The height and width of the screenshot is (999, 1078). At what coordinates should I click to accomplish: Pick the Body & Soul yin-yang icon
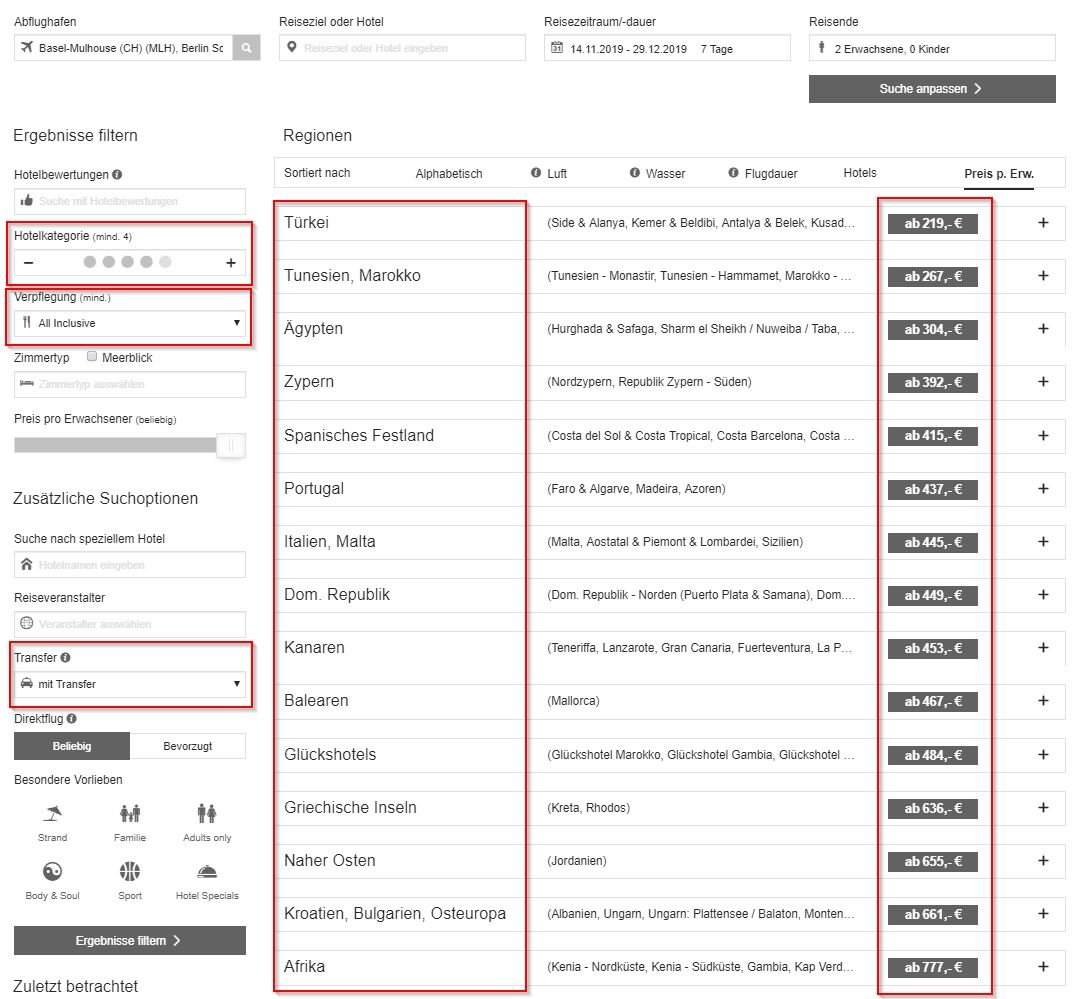(53, 871)
